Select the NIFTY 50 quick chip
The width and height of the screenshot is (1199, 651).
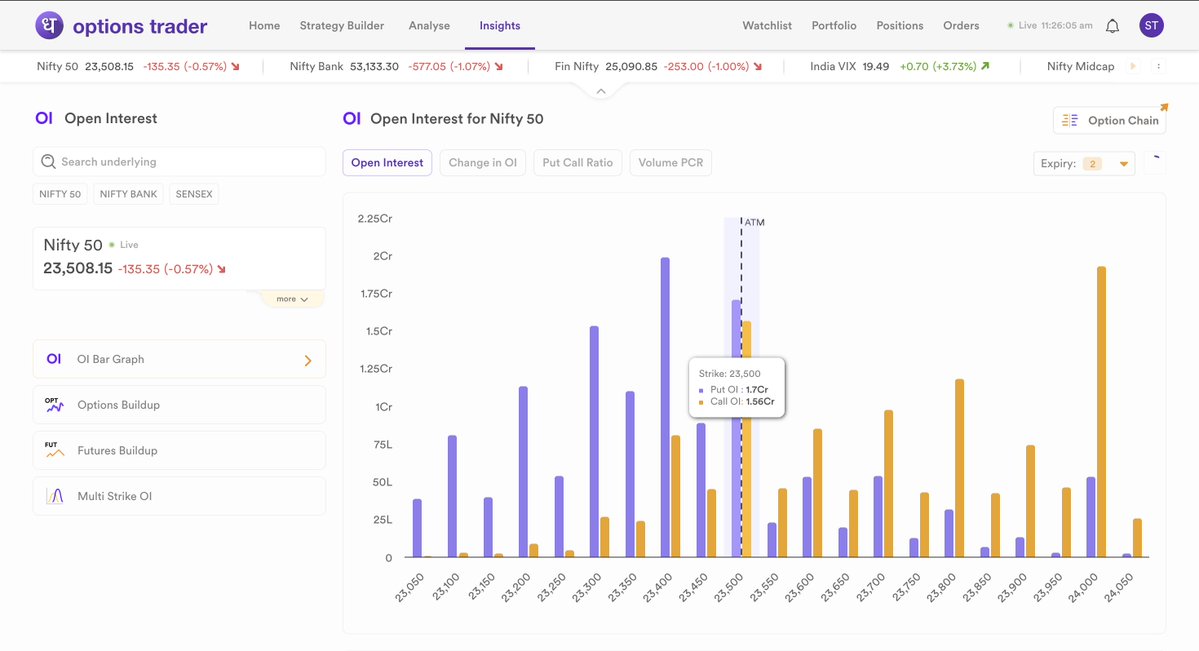pos(60,194)
